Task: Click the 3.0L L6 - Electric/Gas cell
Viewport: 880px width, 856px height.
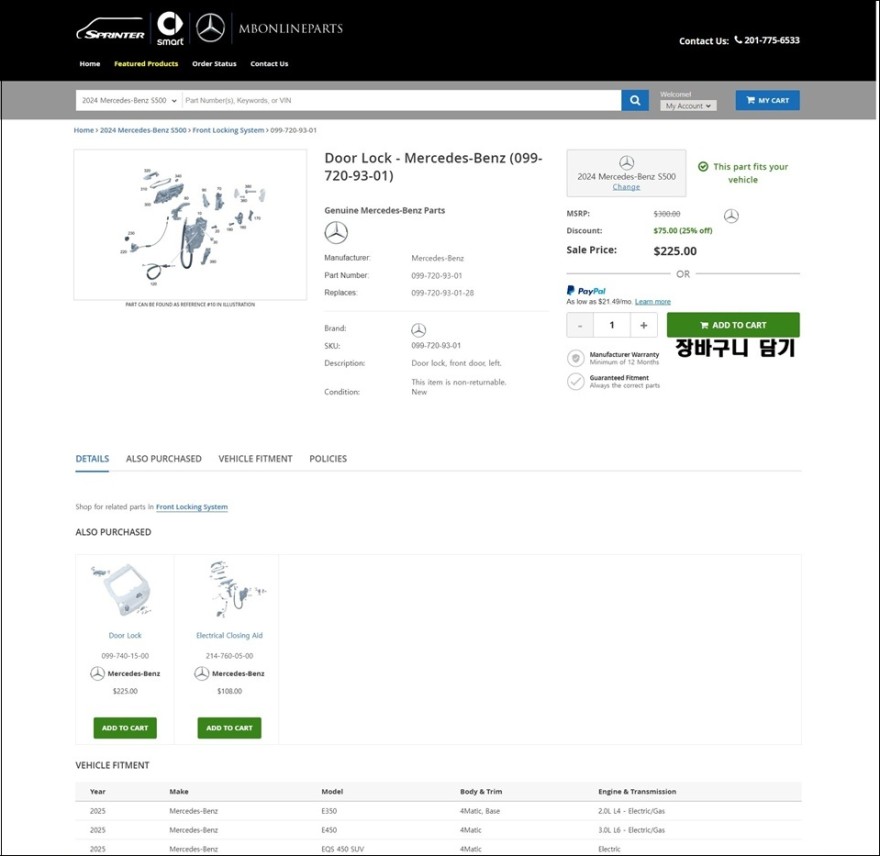Action: pyautogui.click(x=631, y=830)
